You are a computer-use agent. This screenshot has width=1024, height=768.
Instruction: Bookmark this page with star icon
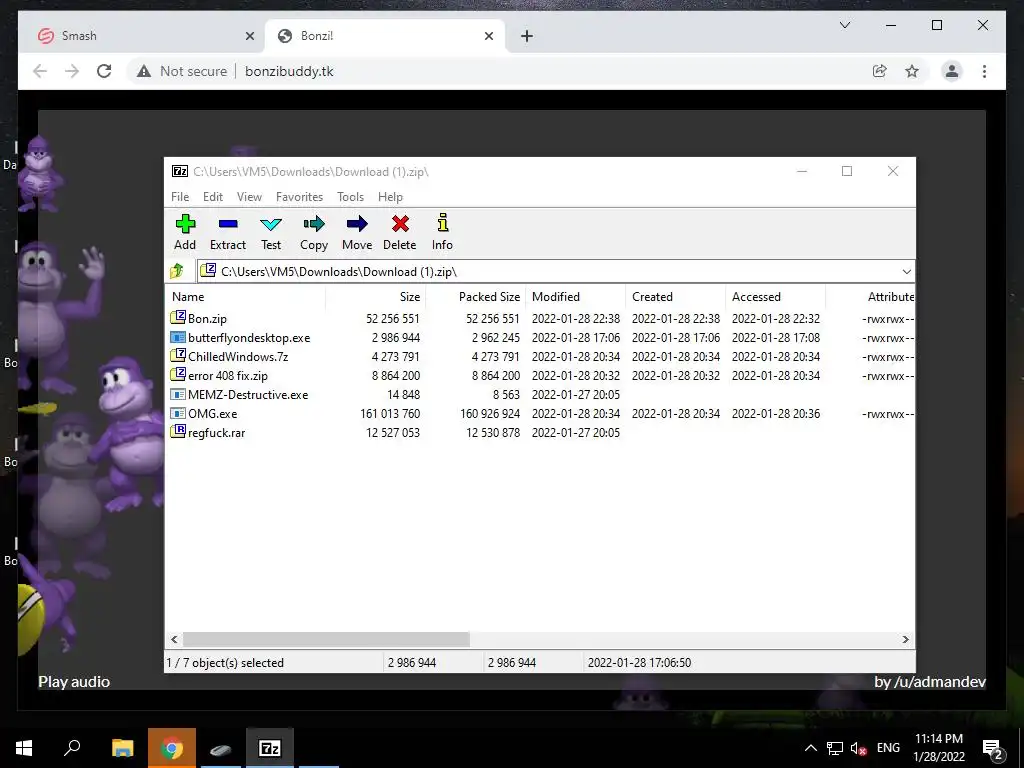912,71
